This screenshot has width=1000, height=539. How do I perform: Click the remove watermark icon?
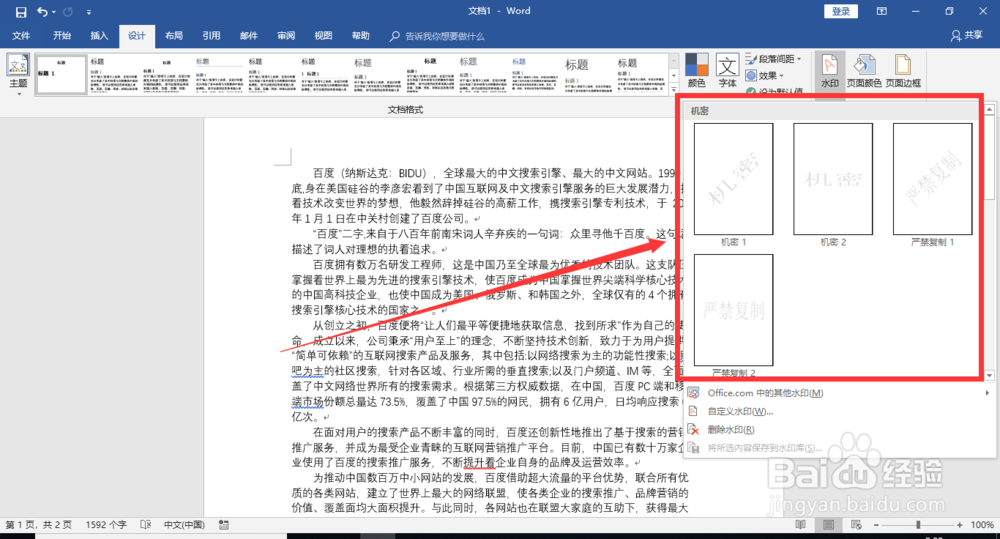(694, 430)
